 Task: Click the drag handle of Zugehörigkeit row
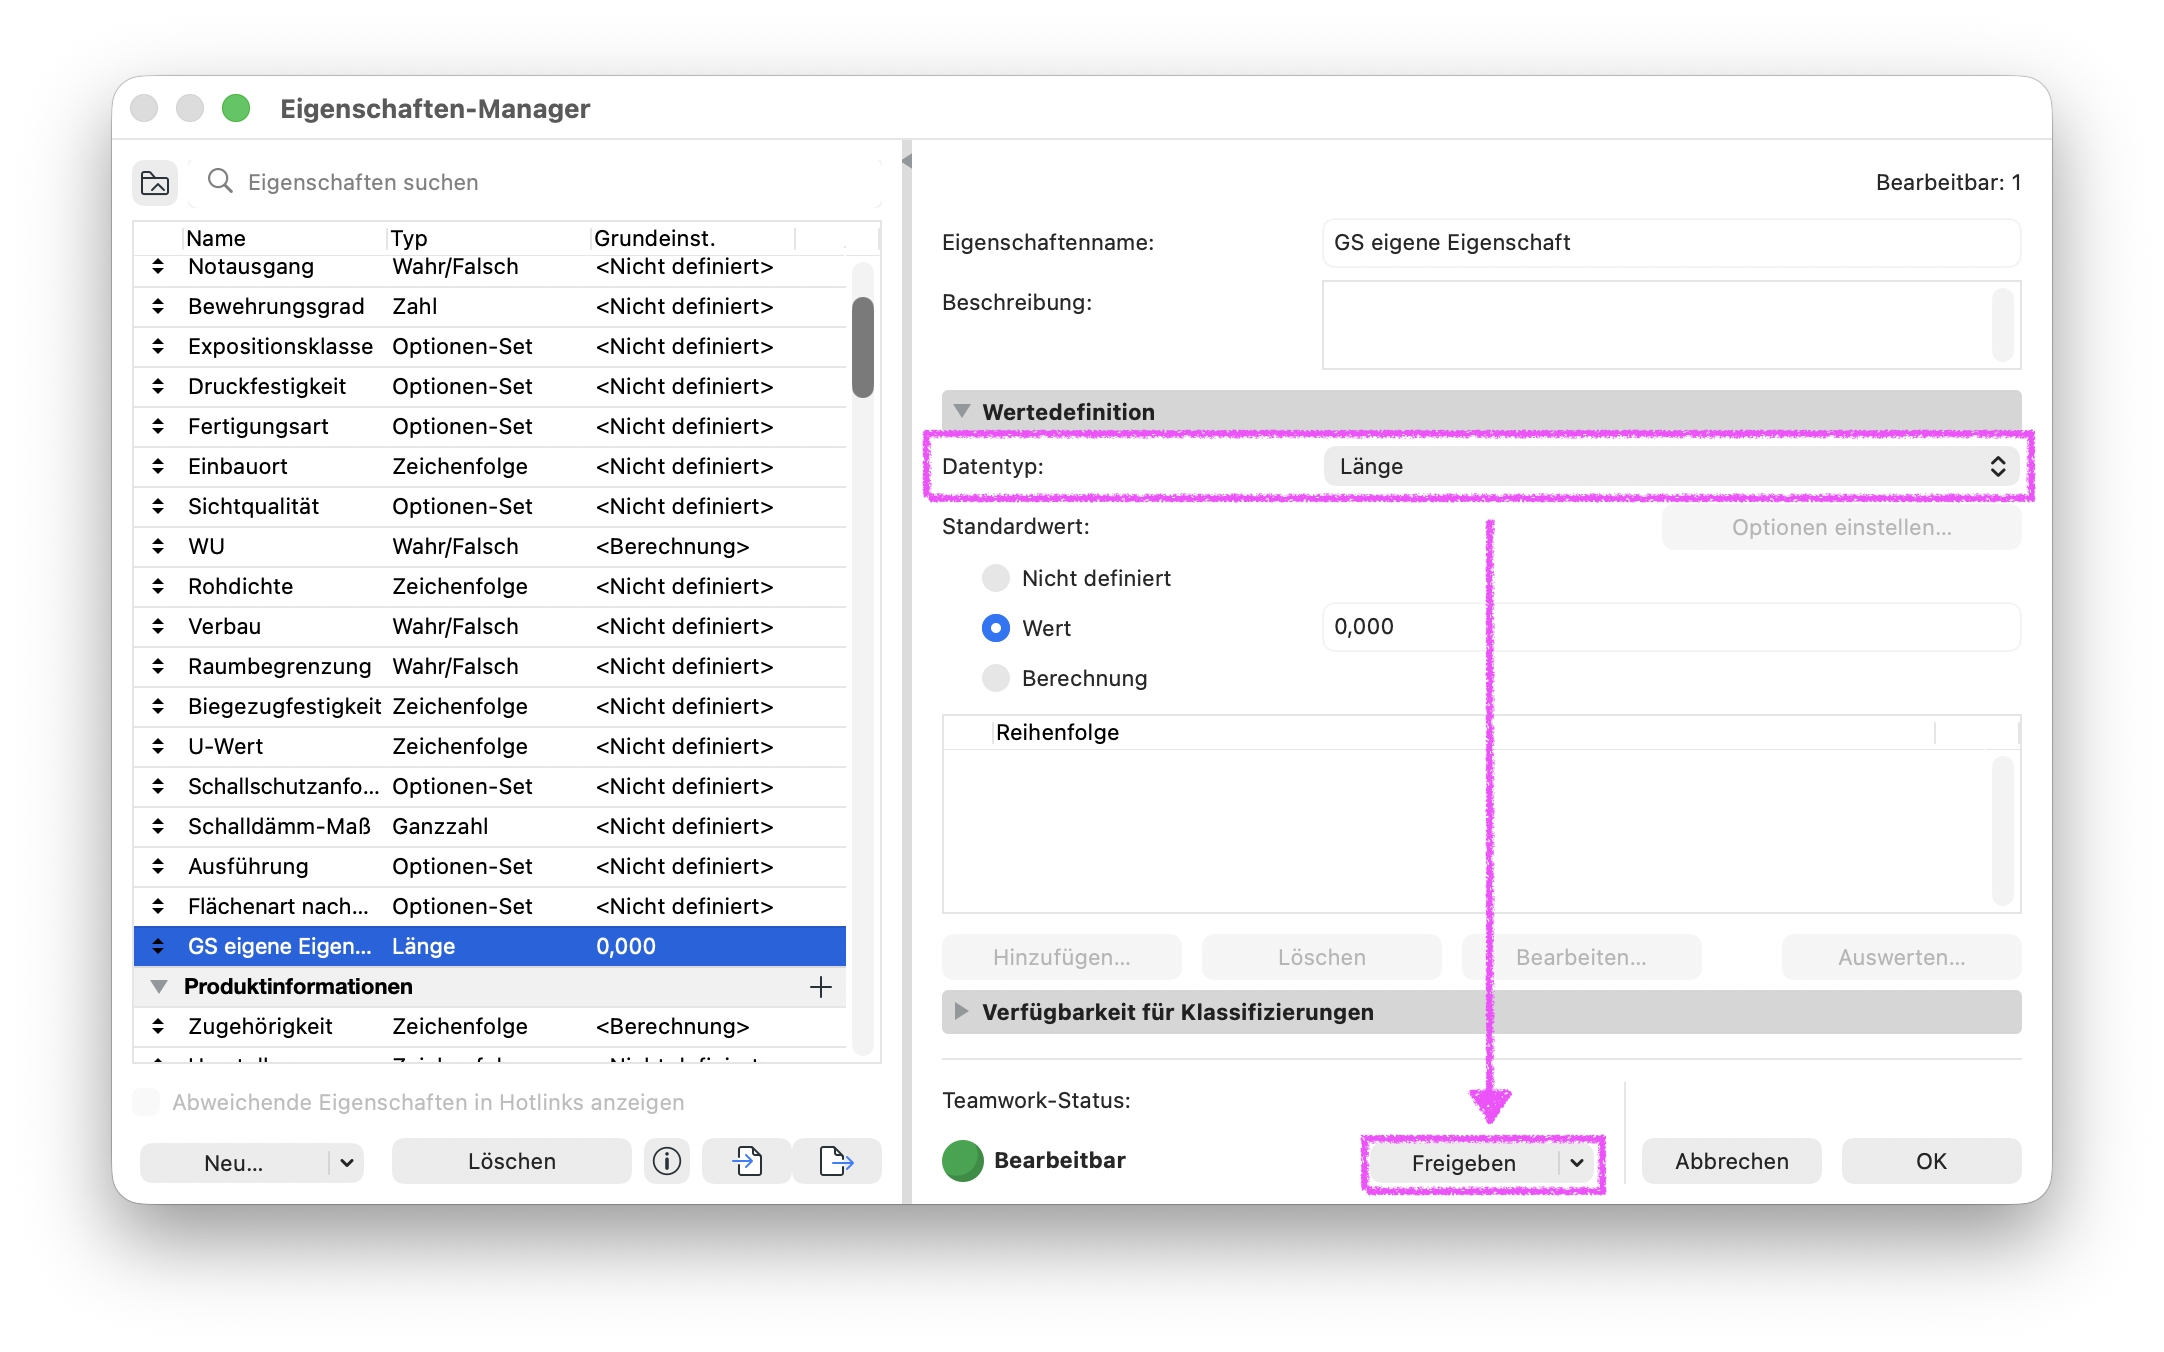[x=158, y=1027]
